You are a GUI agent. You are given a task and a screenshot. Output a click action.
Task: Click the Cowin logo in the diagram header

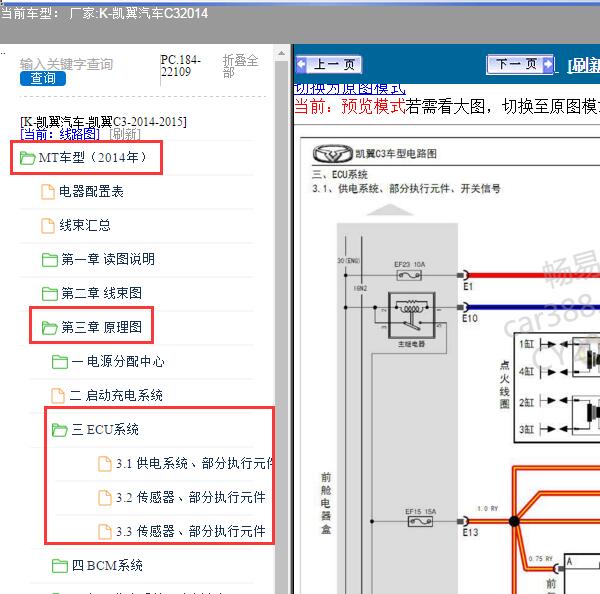pyautogui.click(x=332, y=154)
